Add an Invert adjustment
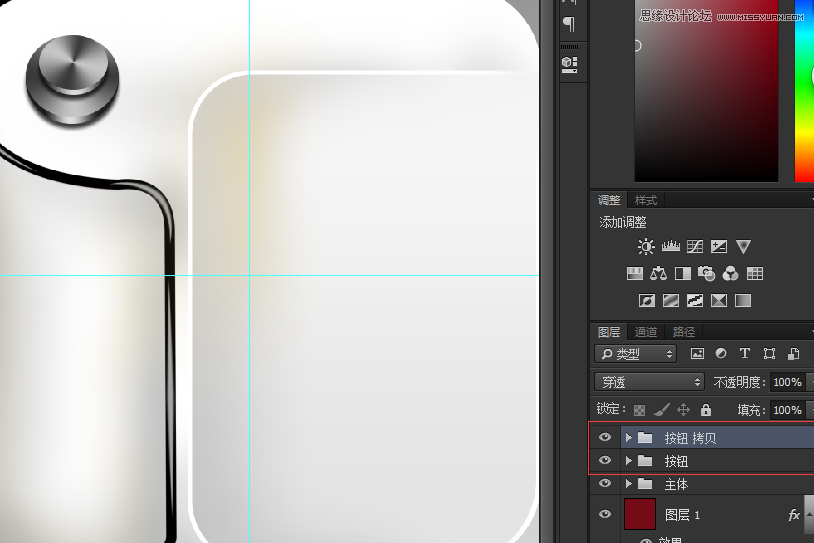This screenshot has height=543, width=814. 646,301
